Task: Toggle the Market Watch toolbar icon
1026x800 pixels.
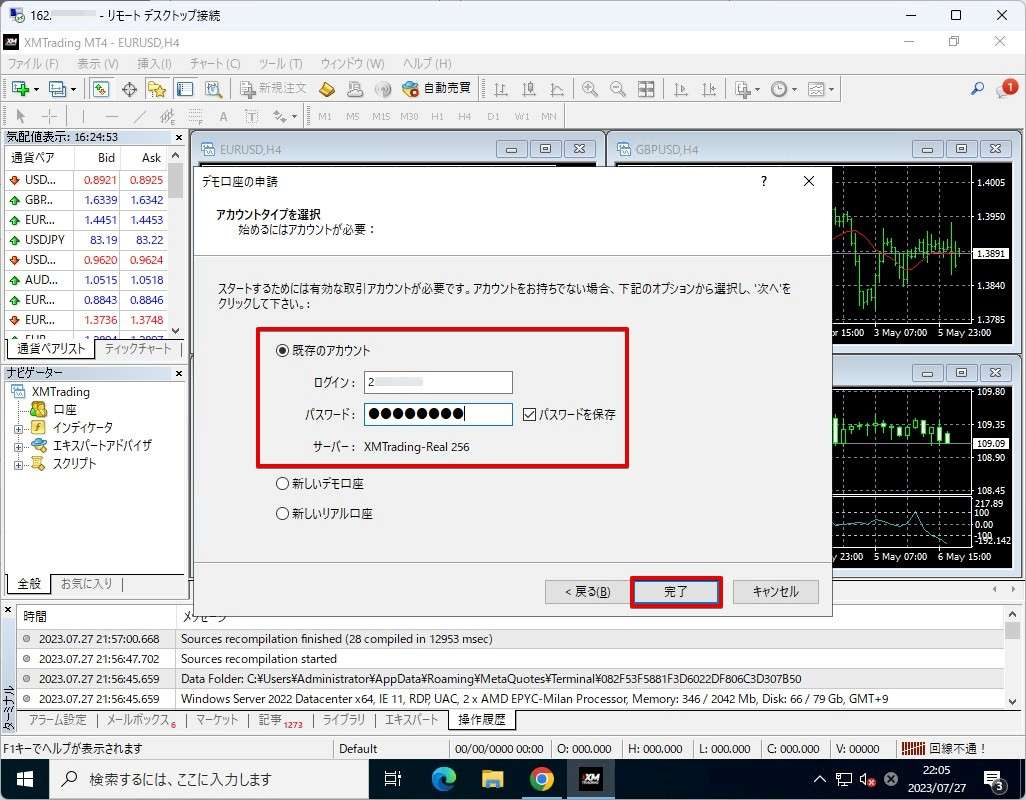Action: tap(101, 88)
